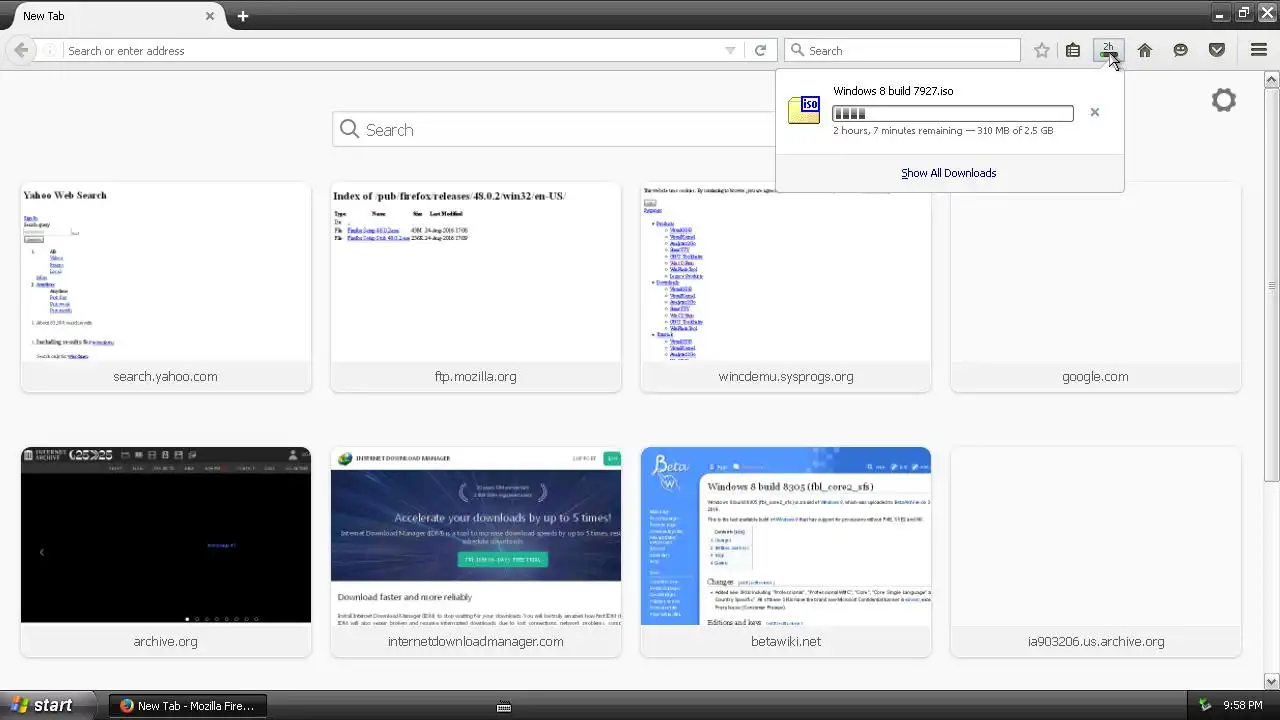Click the address bar field
The width and height of the screenshot is (1280, 720).
click(395, 50)
